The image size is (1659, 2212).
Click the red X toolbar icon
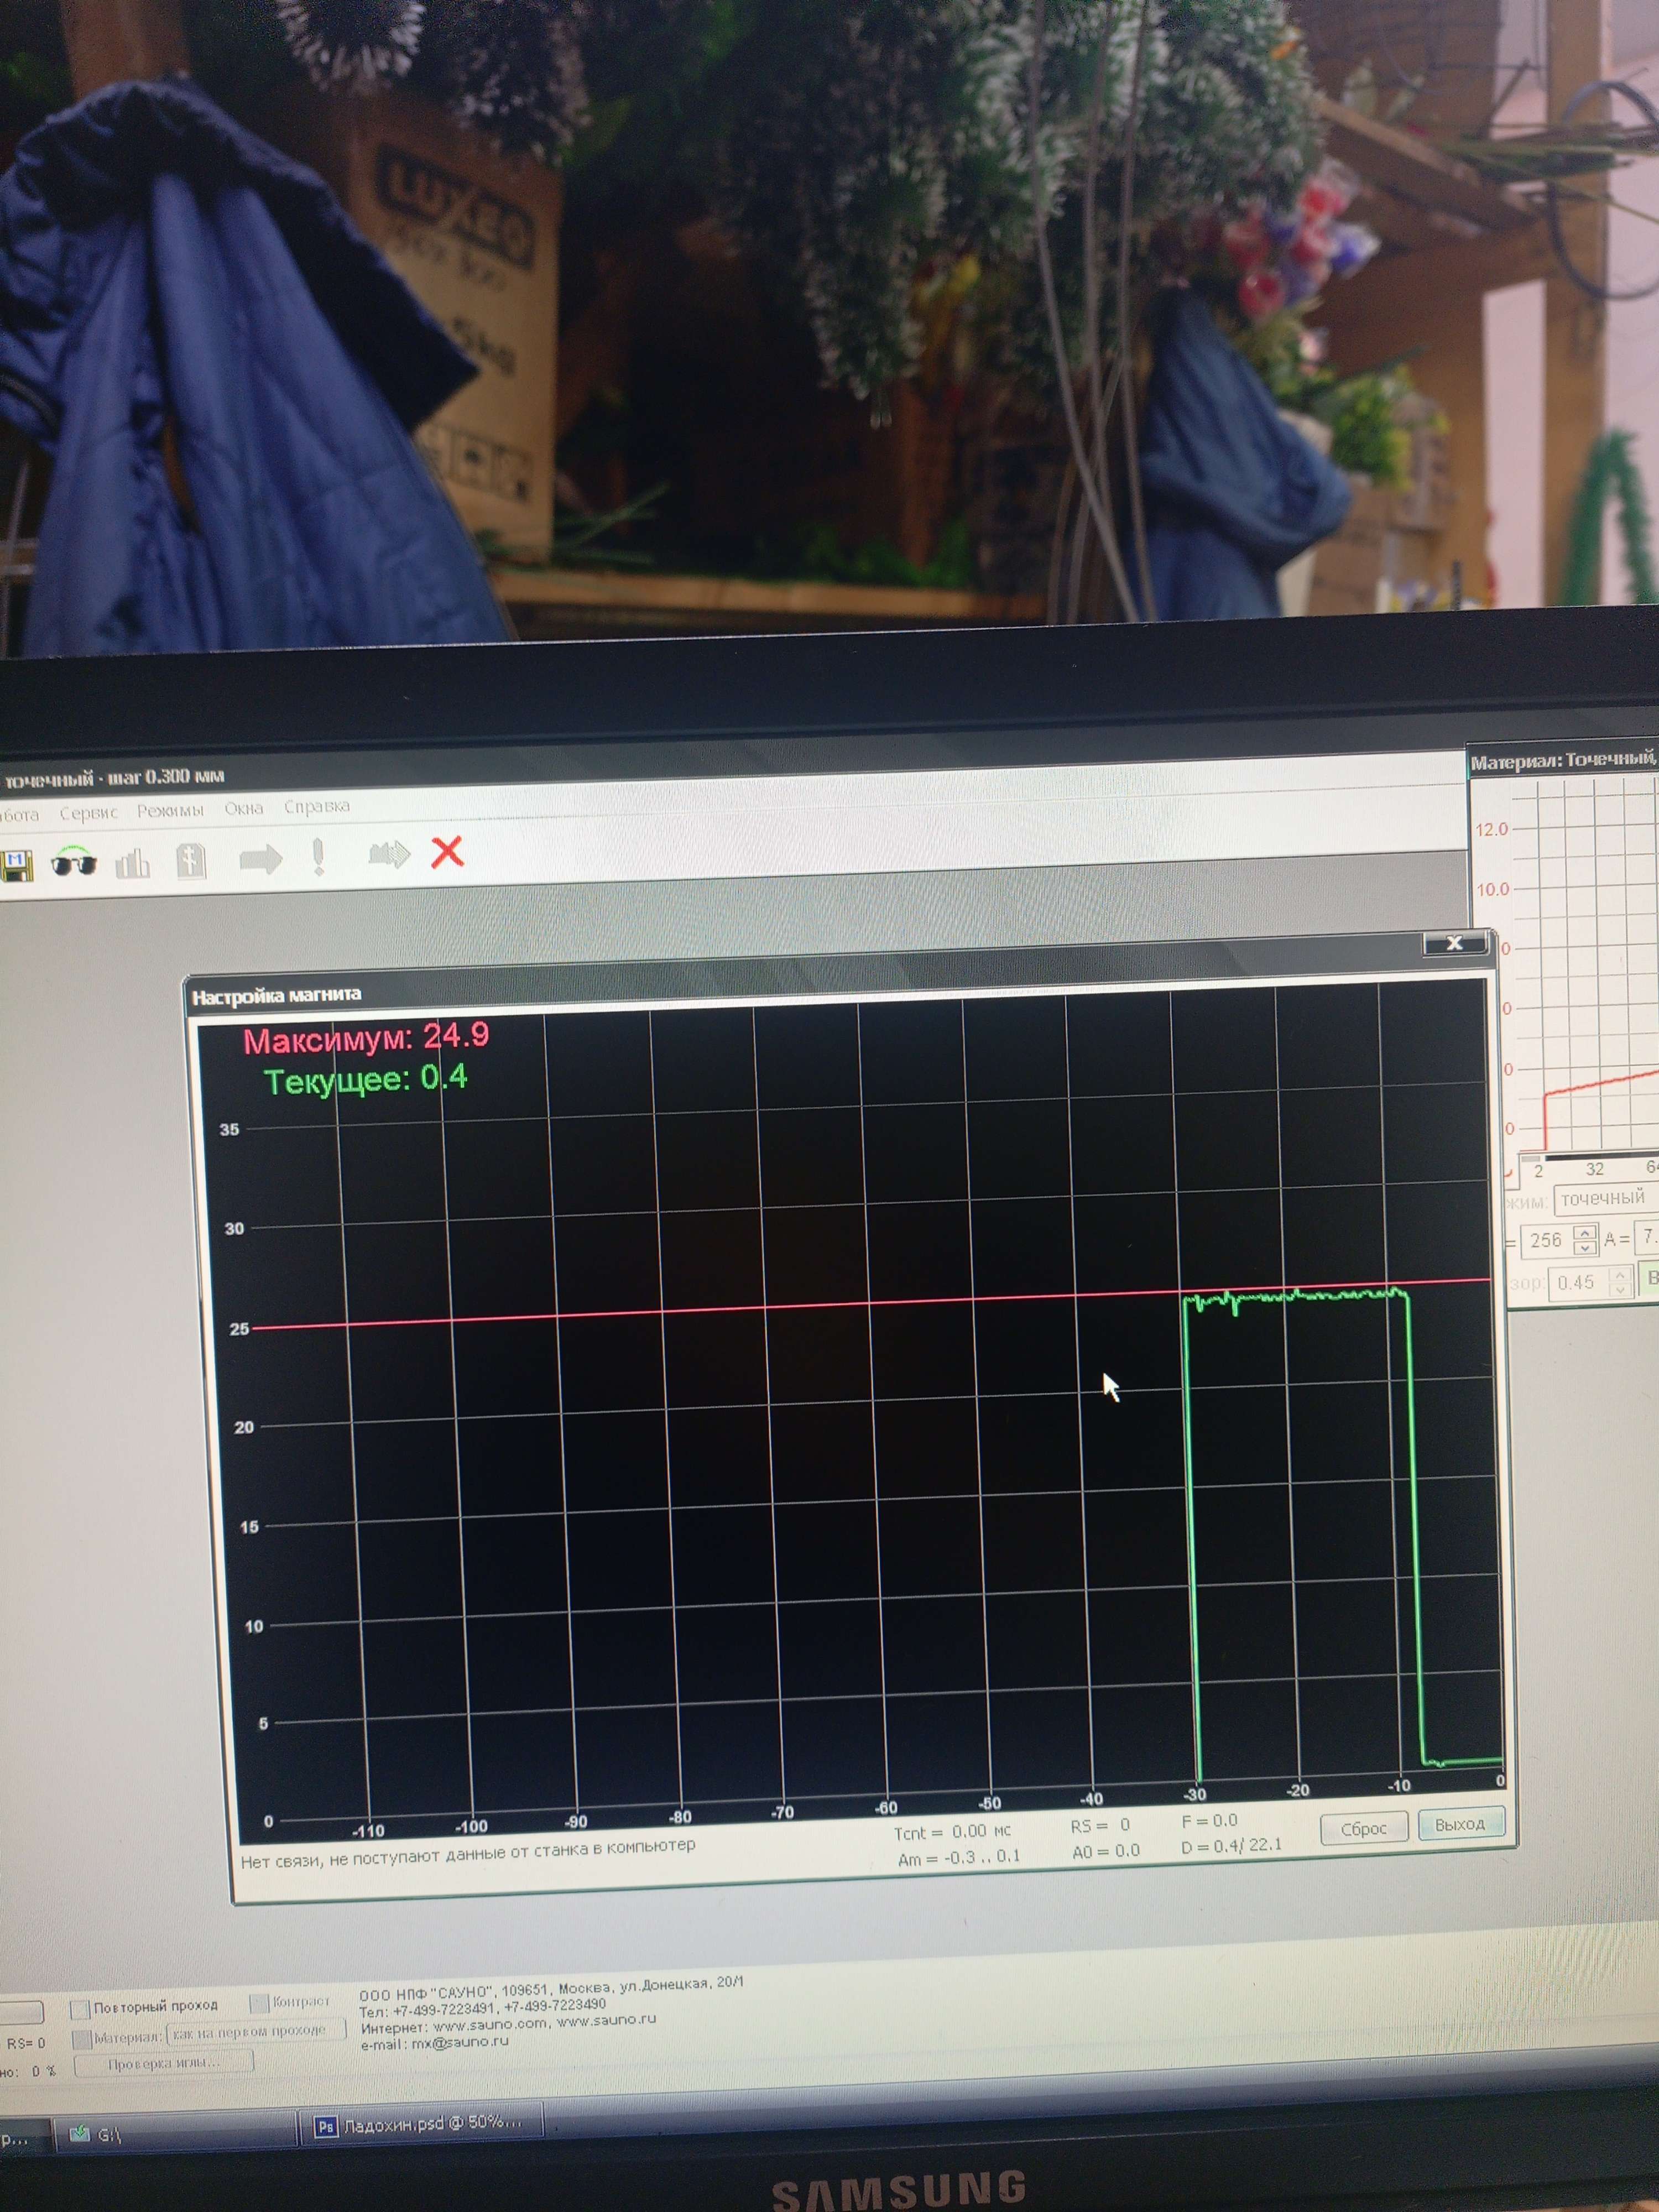447,852
